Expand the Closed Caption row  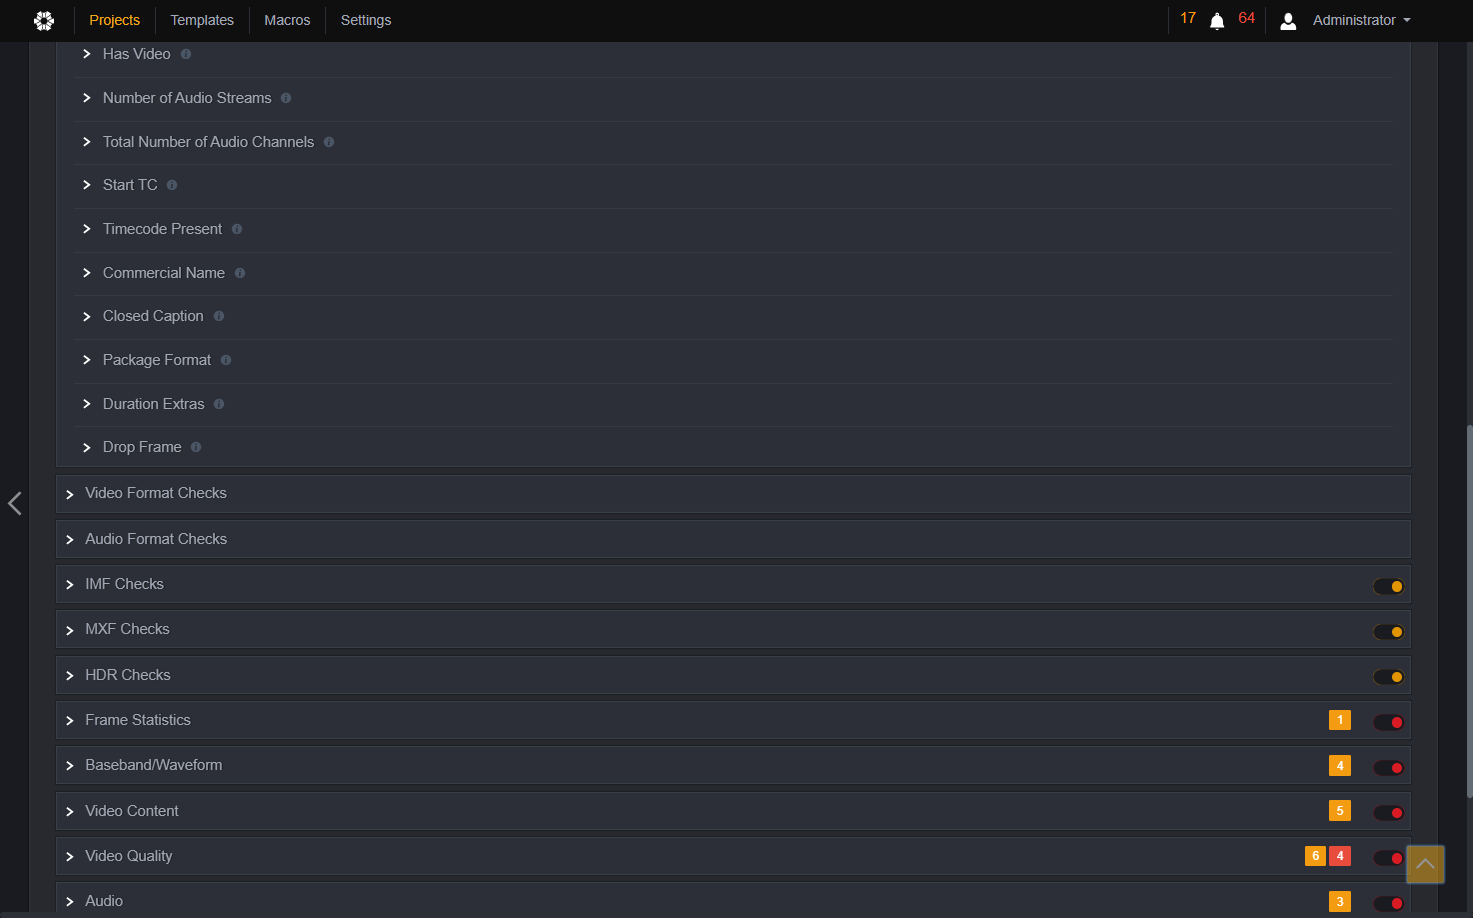click(87, 316)
